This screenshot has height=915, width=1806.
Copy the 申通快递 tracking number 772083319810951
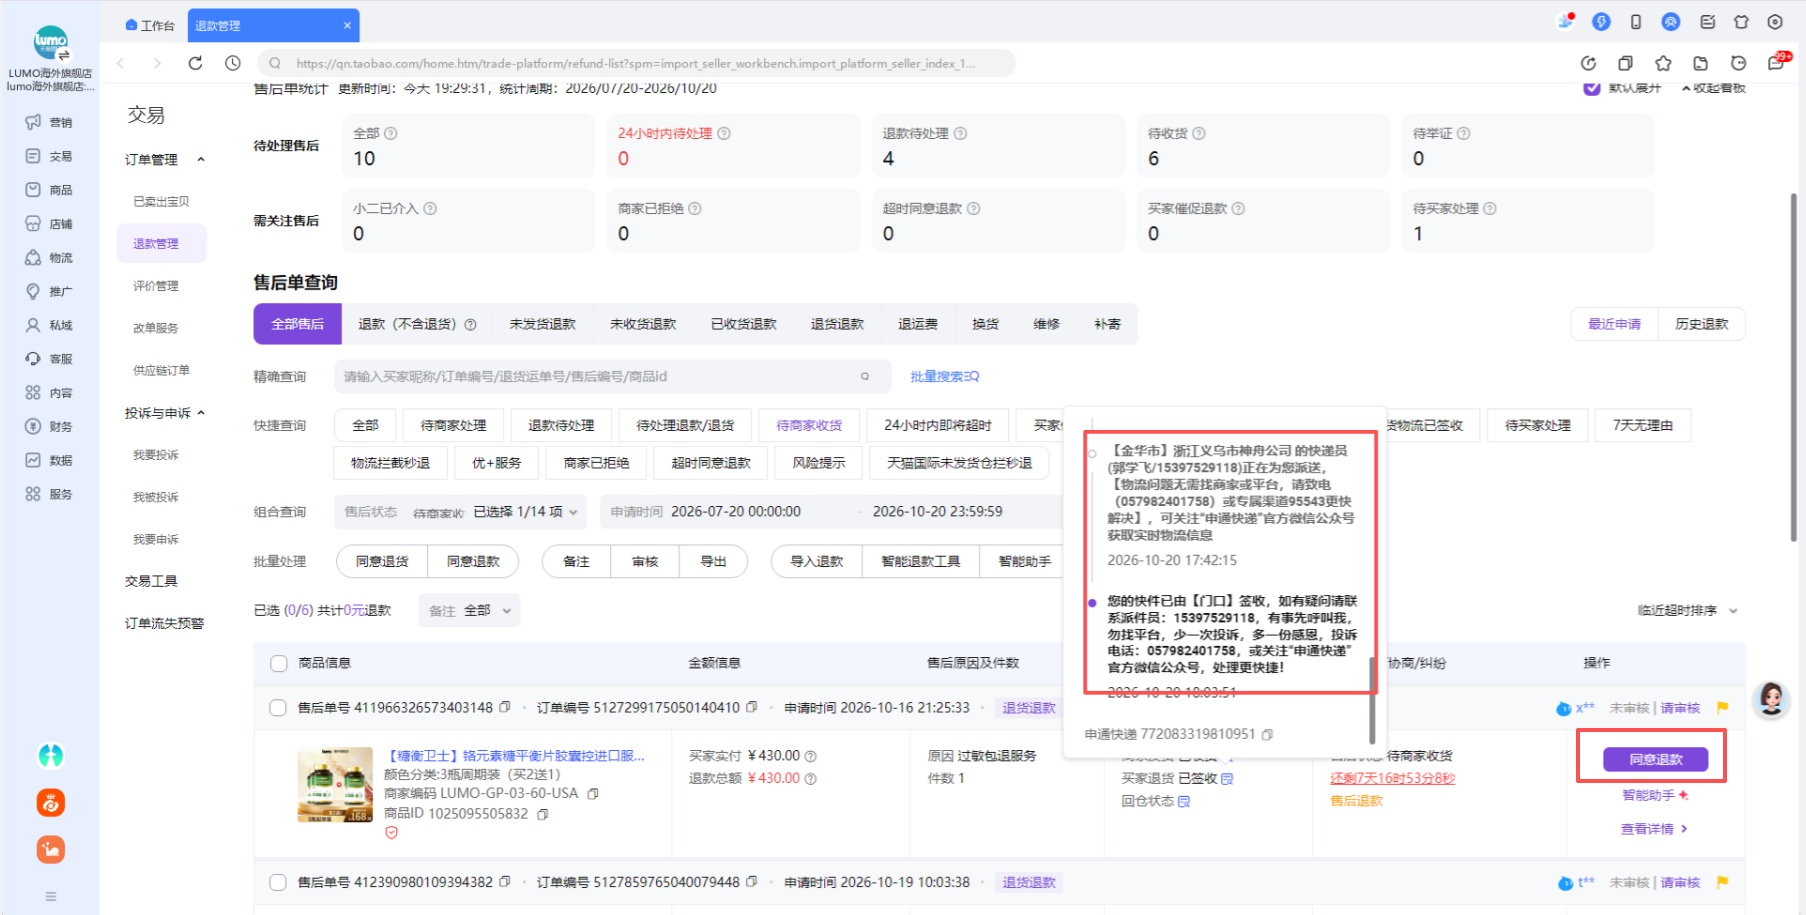click(x=1267, y=734)
